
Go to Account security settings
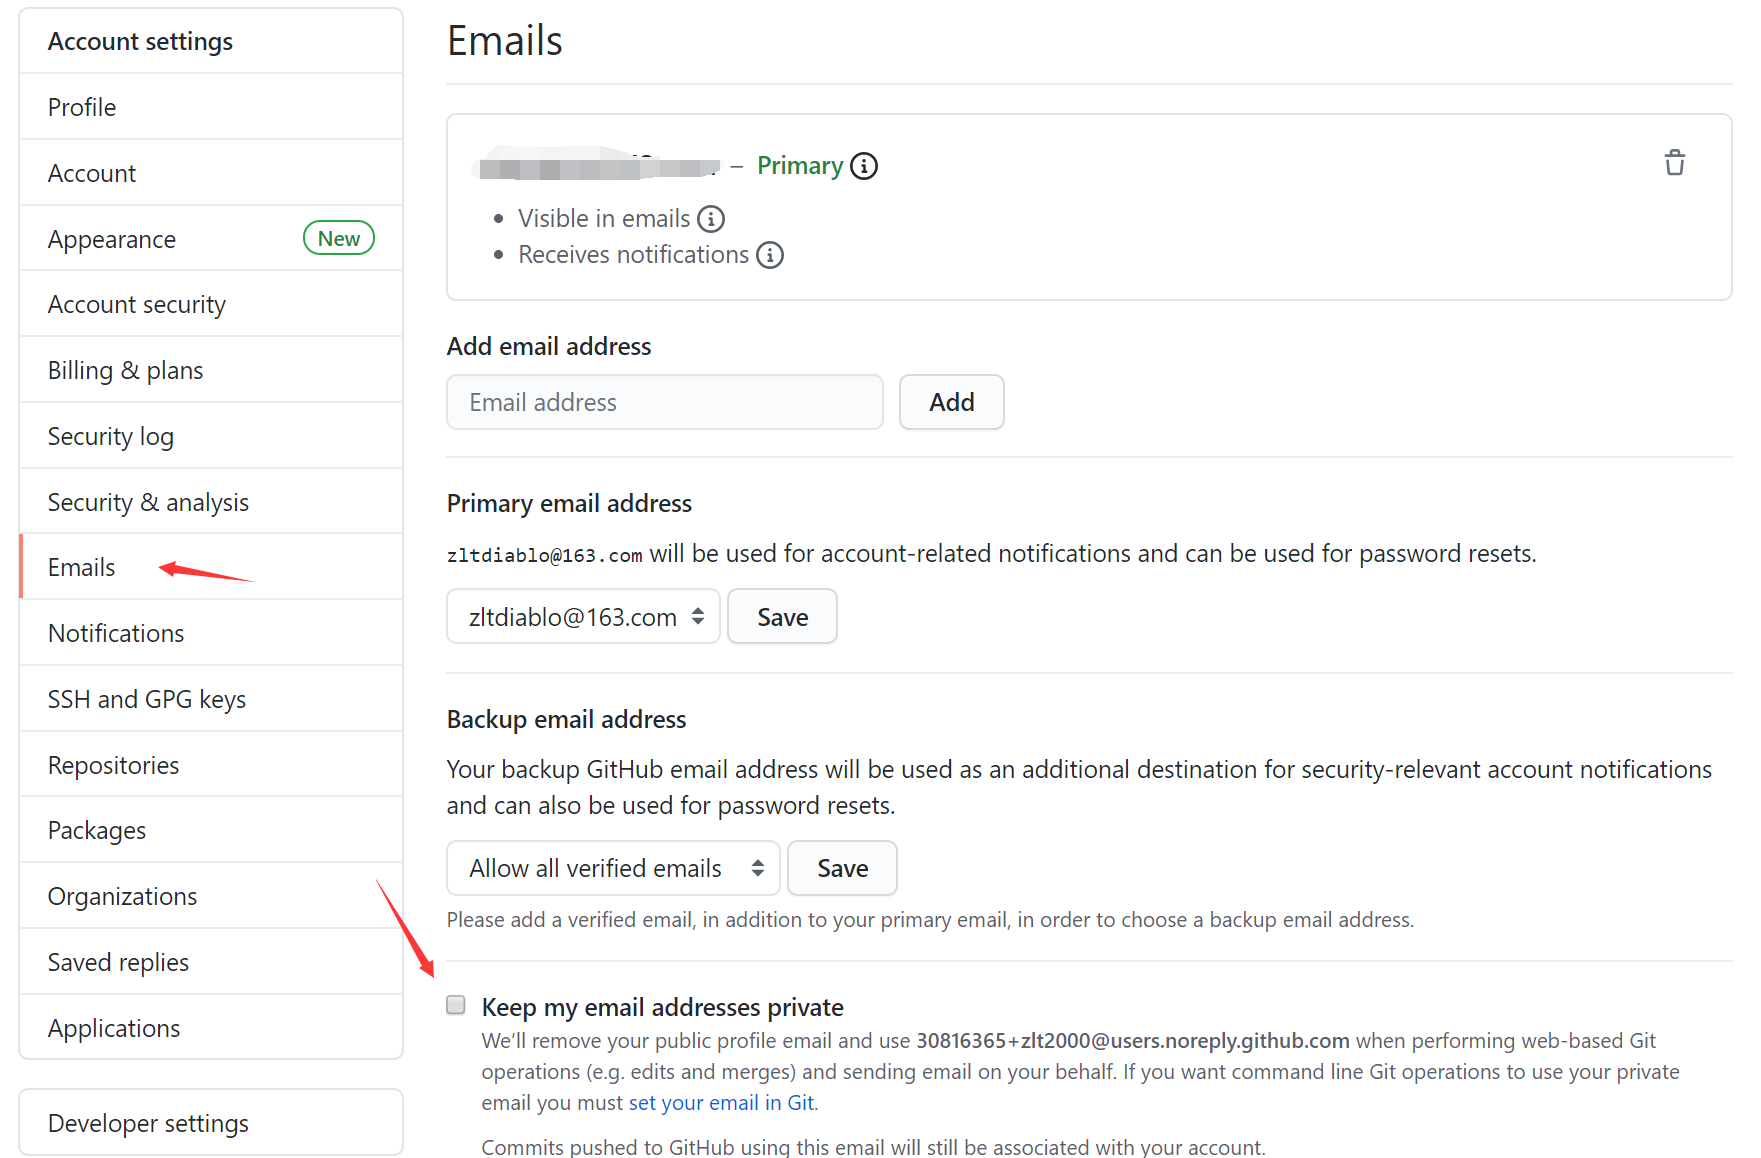tap(137, 304)
